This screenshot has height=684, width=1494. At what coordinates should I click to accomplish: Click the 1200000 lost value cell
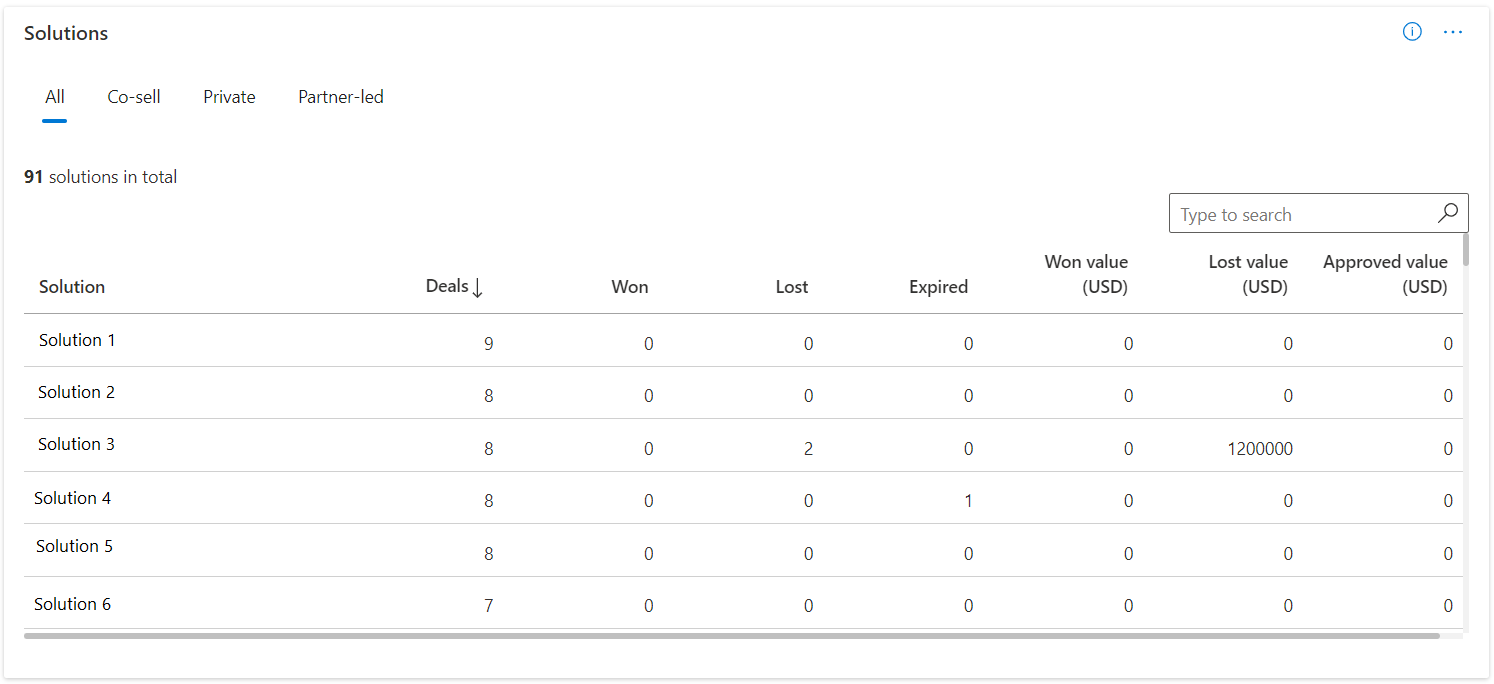tap(1260, 449)
